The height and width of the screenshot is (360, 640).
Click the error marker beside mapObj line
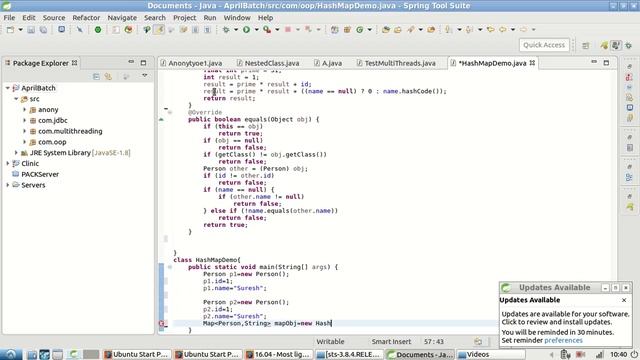pos(162,323)
